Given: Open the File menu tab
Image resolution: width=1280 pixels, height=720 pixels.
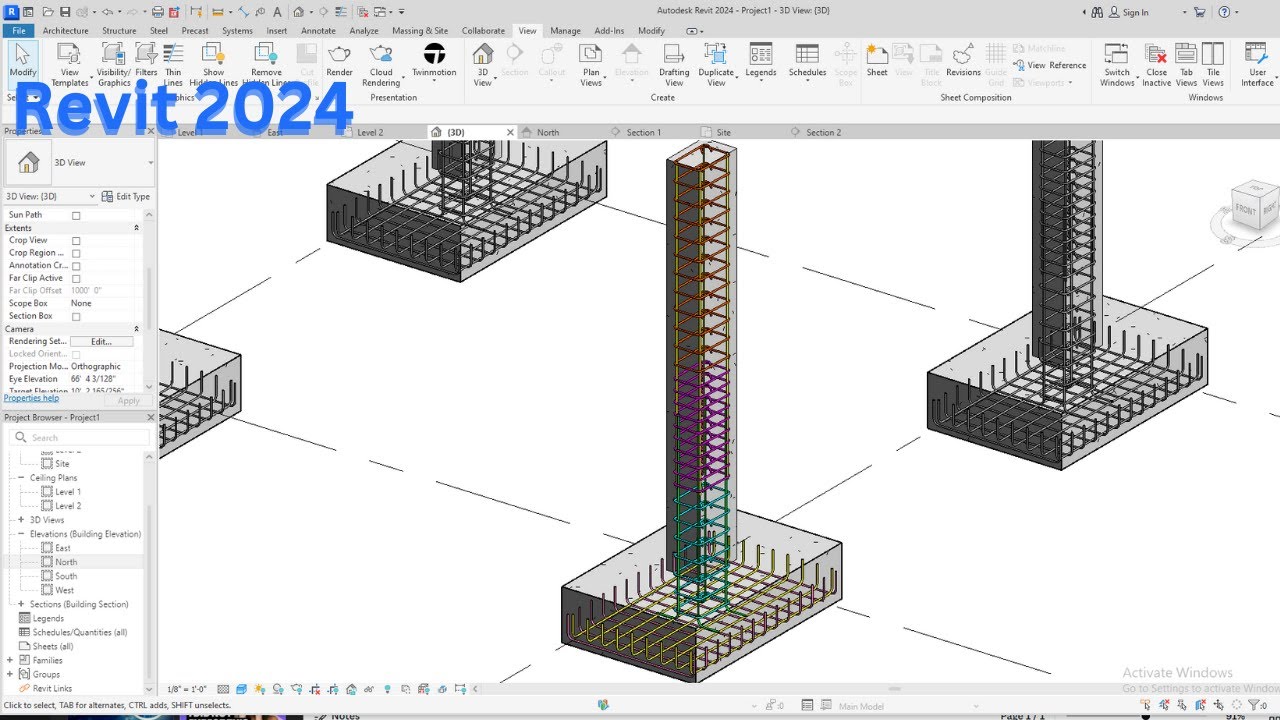Looking at the screenshot, I should (x=19, y=30).
